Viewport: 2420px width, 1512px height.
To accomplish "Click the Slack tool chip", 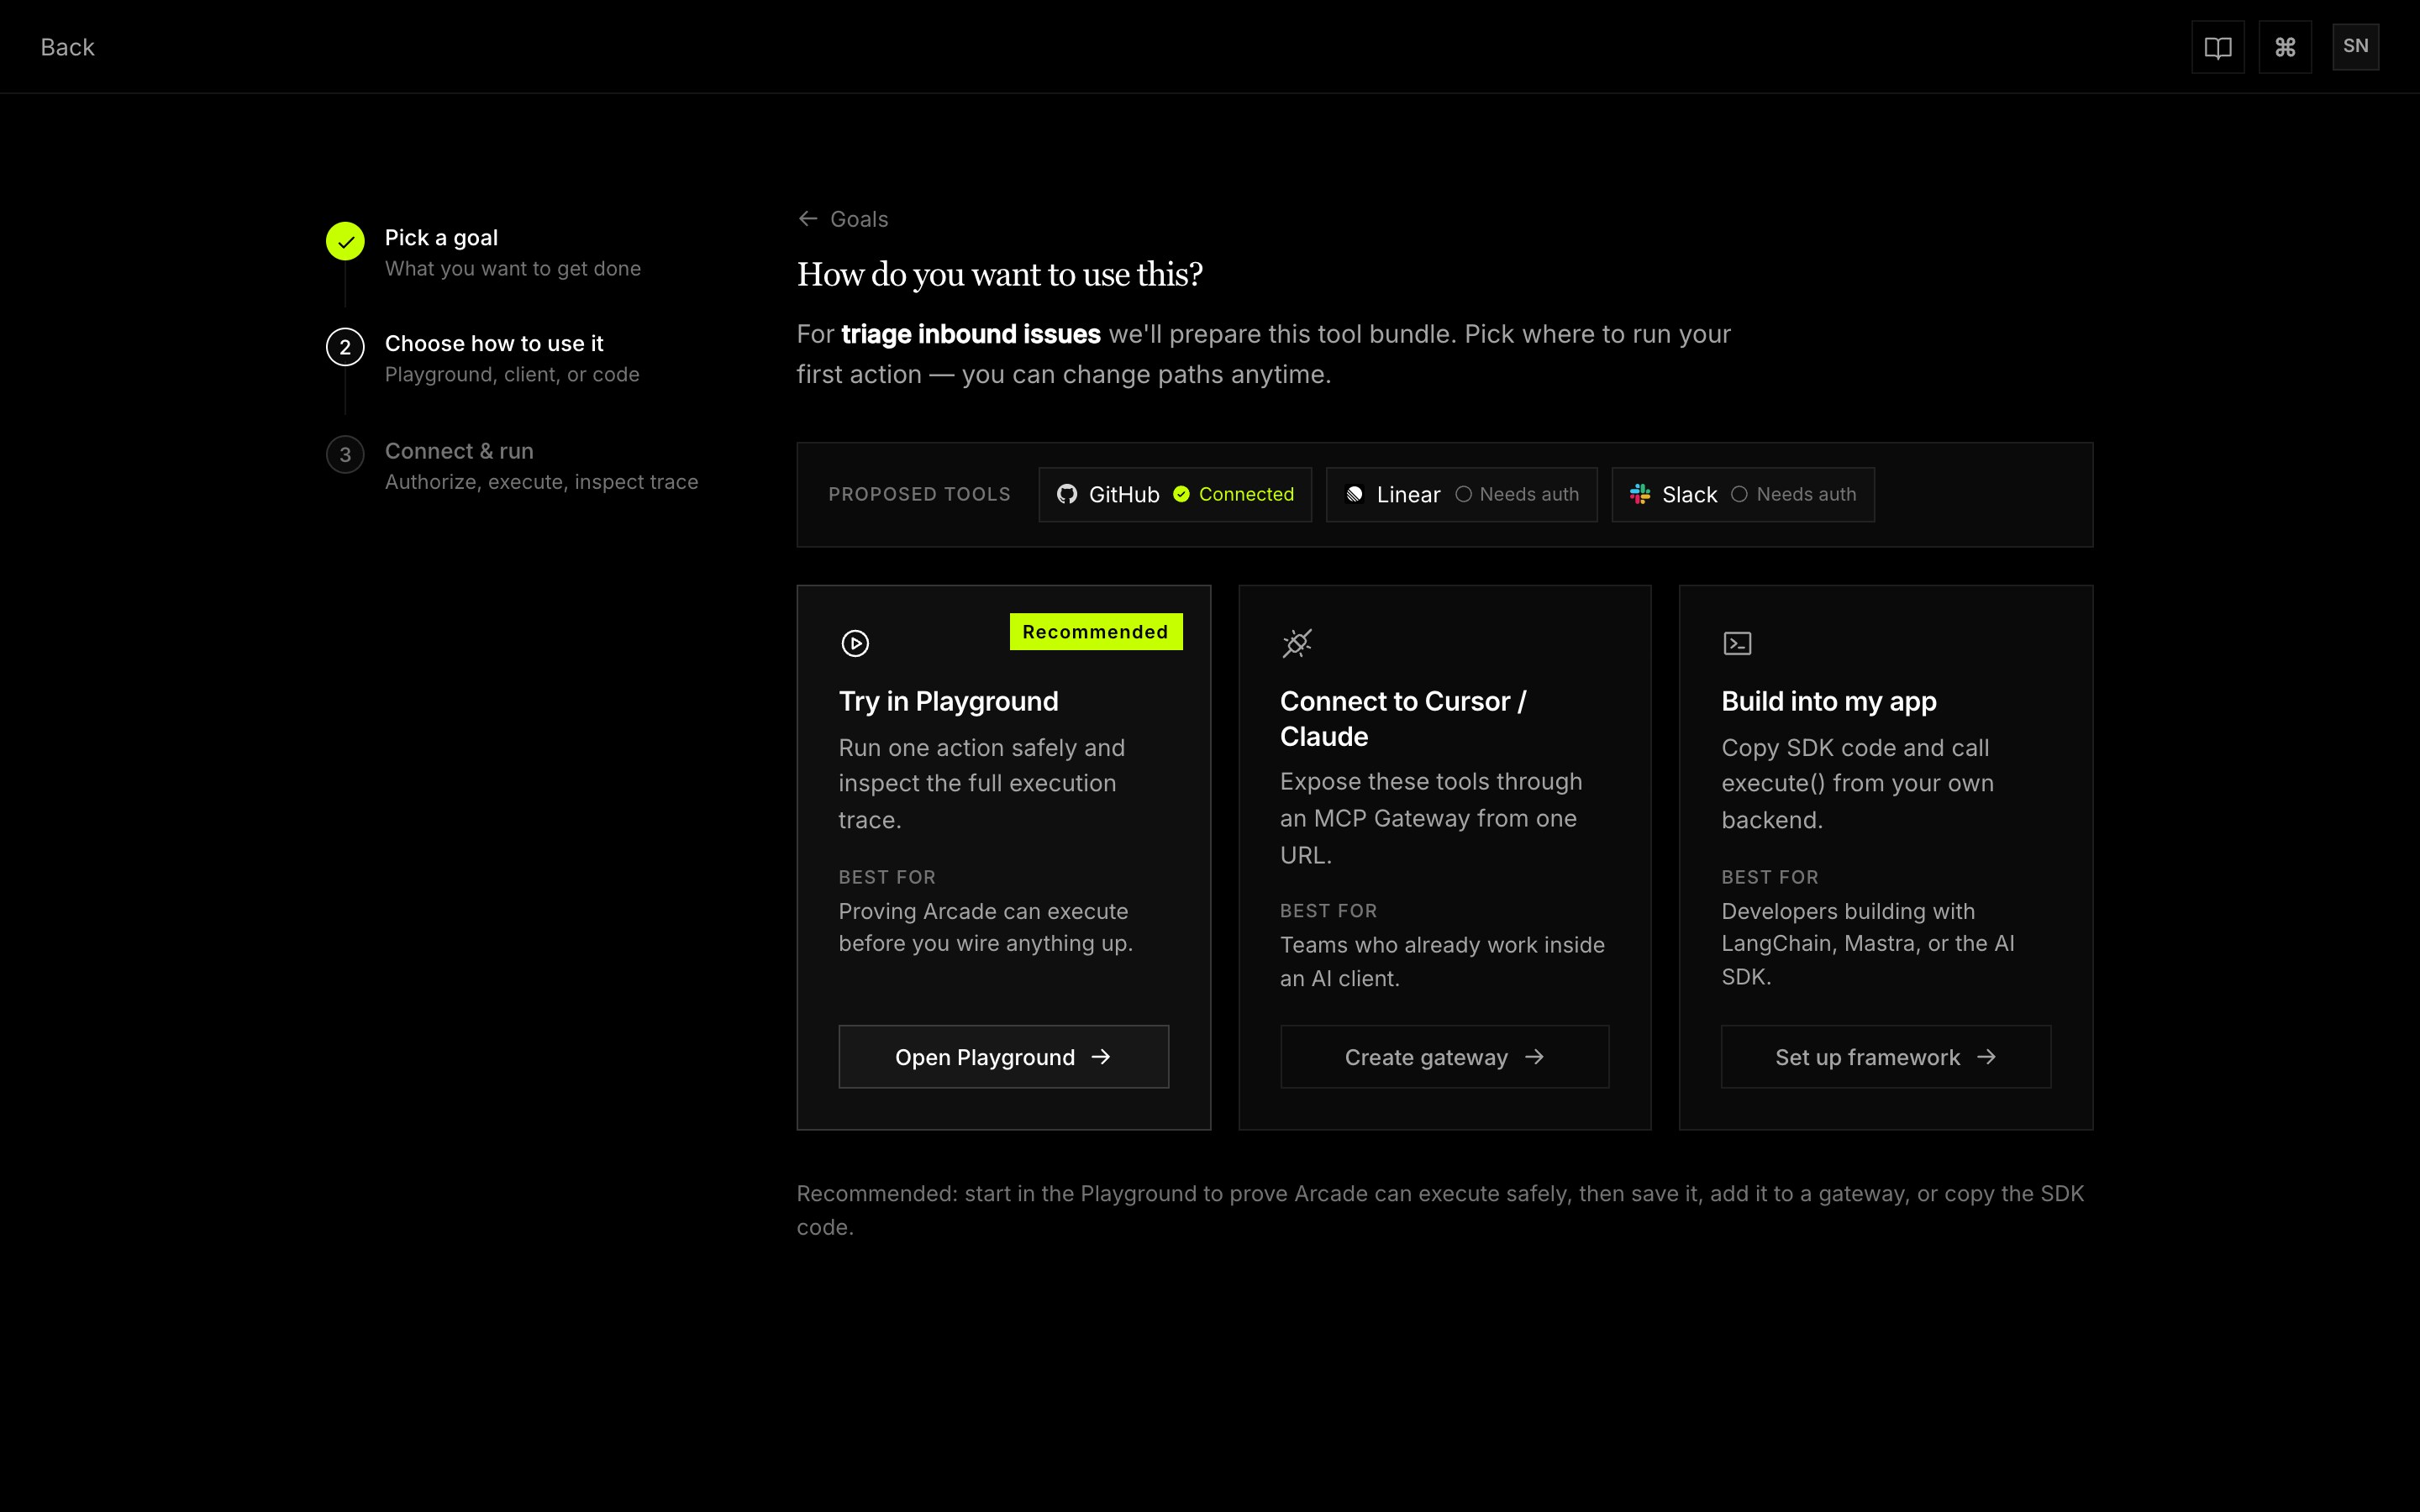I will tap(1742, 494).
